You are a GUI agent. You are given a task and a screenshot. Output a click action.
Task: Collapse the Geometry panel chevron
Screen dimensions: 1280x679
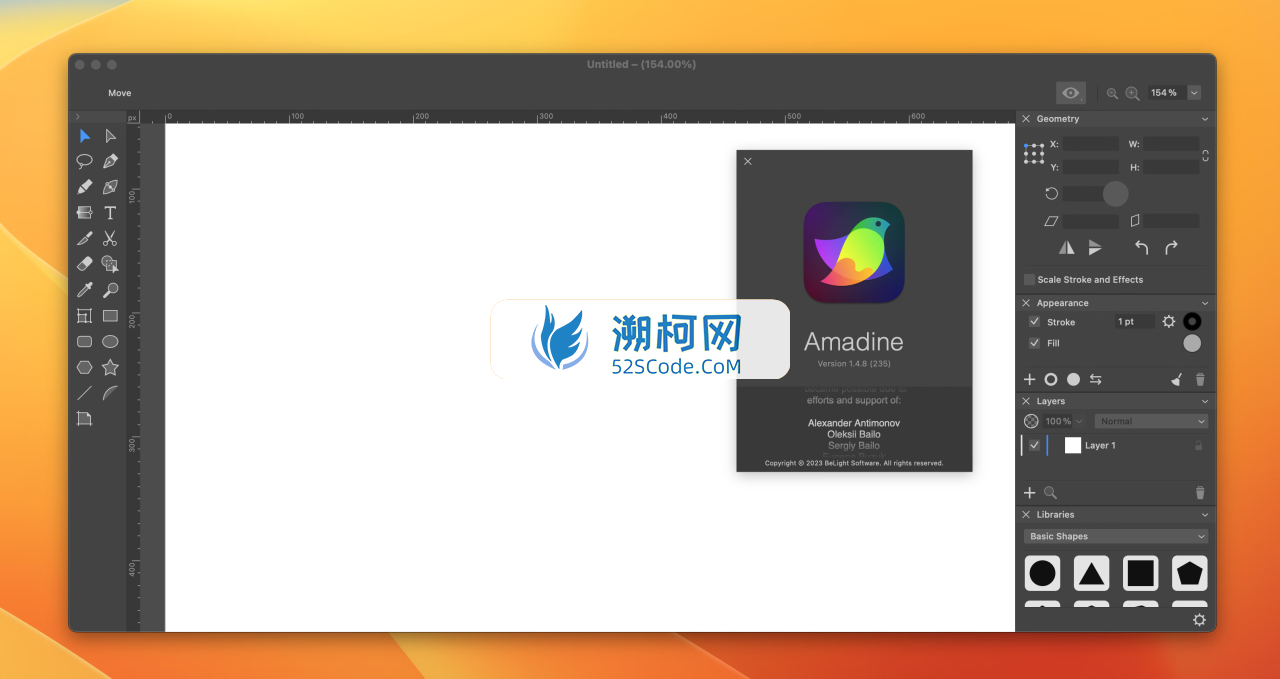tap(1205, 119)
